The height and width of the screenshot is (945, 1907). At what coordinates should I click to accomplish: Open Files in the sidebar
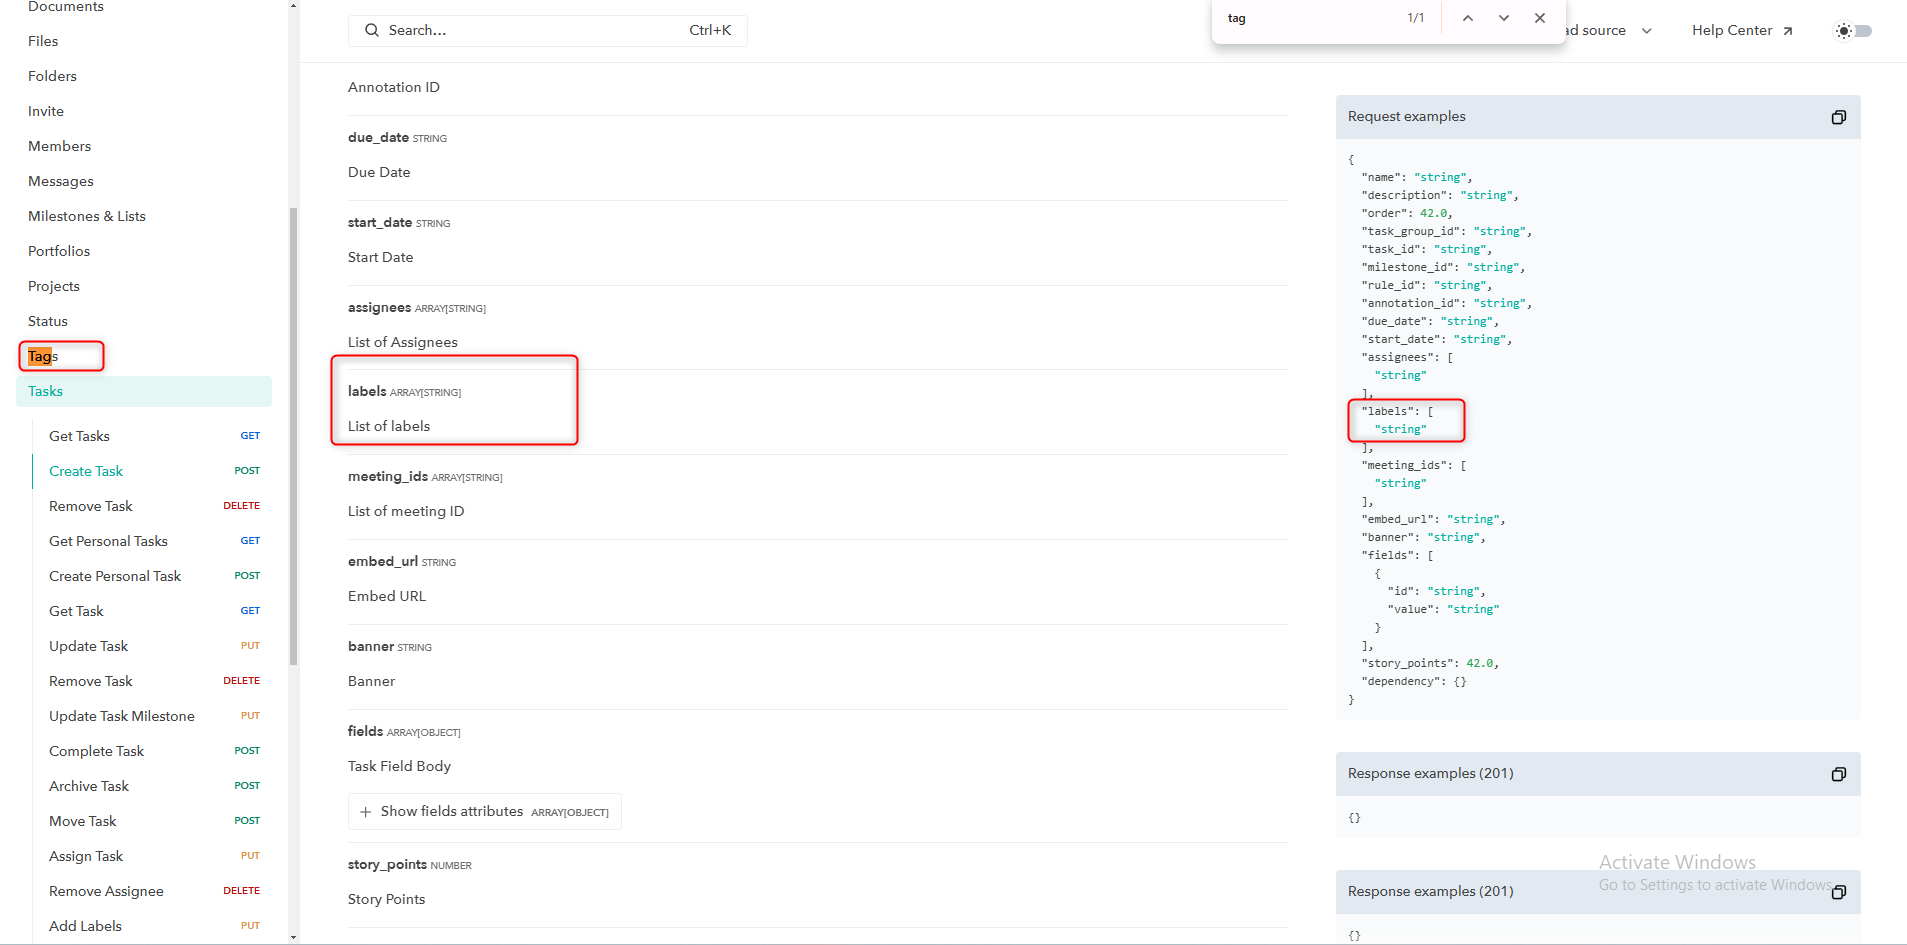[43, 41]
